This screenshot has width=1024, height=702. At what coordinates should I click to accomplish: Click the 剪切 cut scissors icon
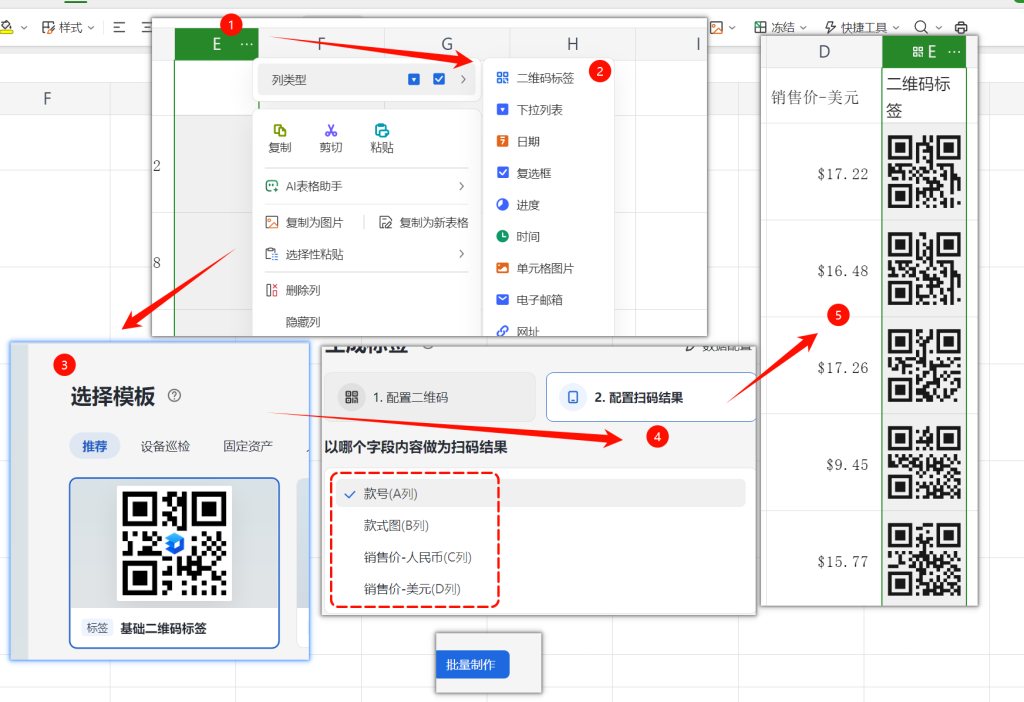pyautogui.click(x=331, y=131)
